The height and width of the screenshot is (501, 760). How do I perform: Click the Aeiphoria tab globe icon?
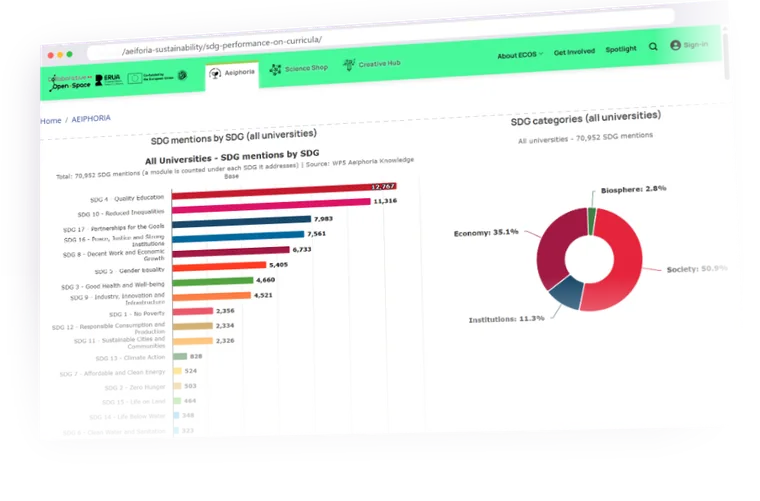pyautogui.click(x=215, y=74)
